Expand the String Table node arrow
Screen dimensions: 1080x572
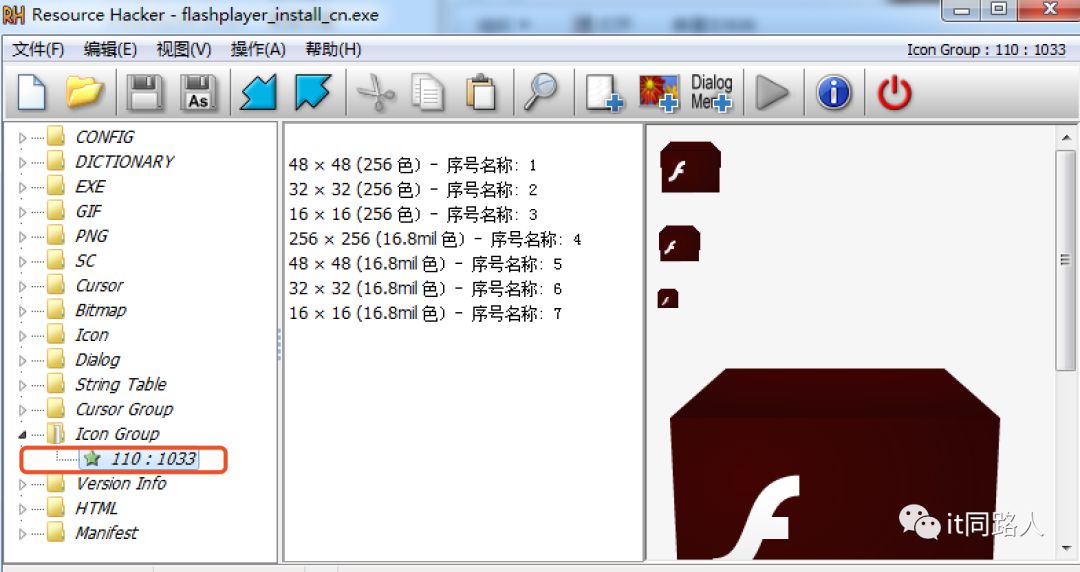22,385
